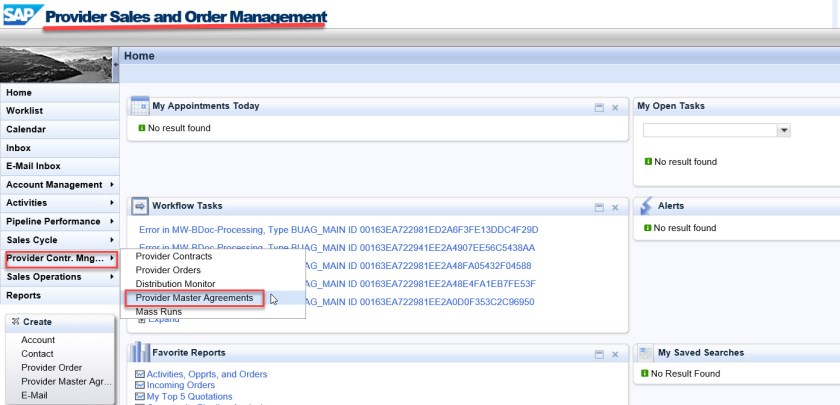Expand the Pipeline Performance submenu
The image size is (840, 405).
pyautogui.click(x=111, y=221)
